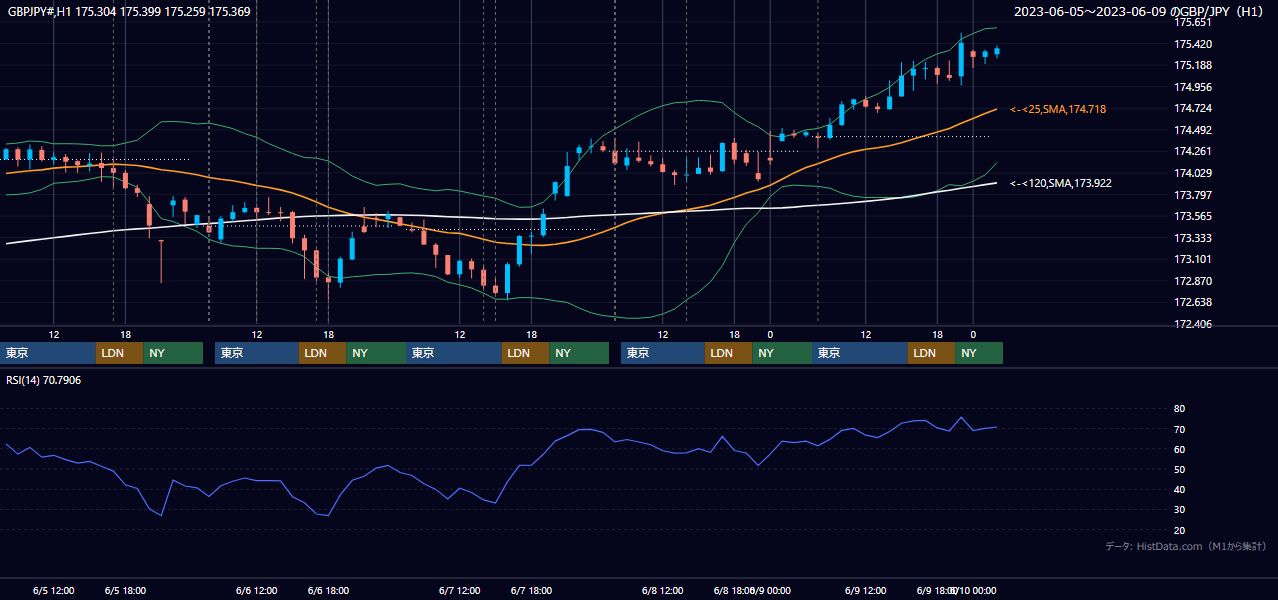Click RSI axis level 40
Image resolution: width=1278 pixels, height=600 pixels.
(1180, 490)
